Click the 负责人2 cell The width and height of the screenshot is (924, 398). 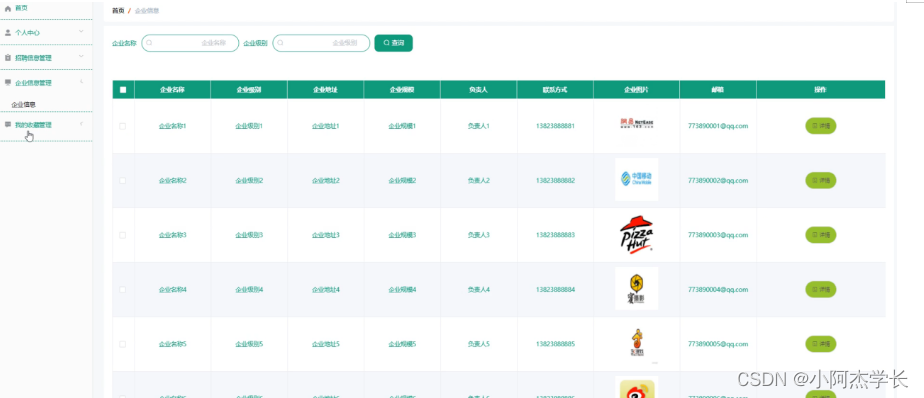(478, 180)
